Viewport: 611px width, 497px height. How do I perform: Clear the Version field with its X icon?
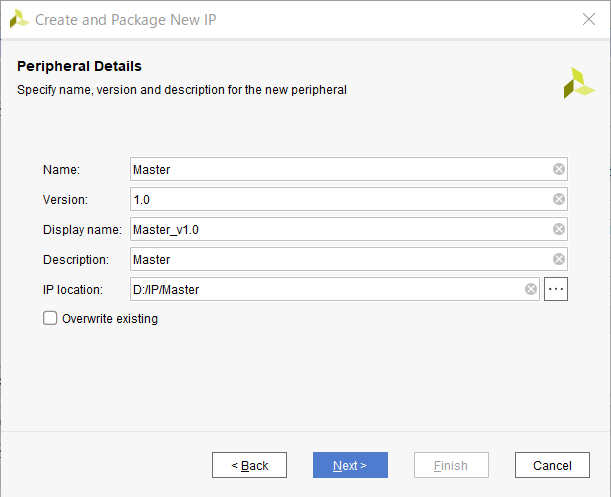tap(559, 199)
